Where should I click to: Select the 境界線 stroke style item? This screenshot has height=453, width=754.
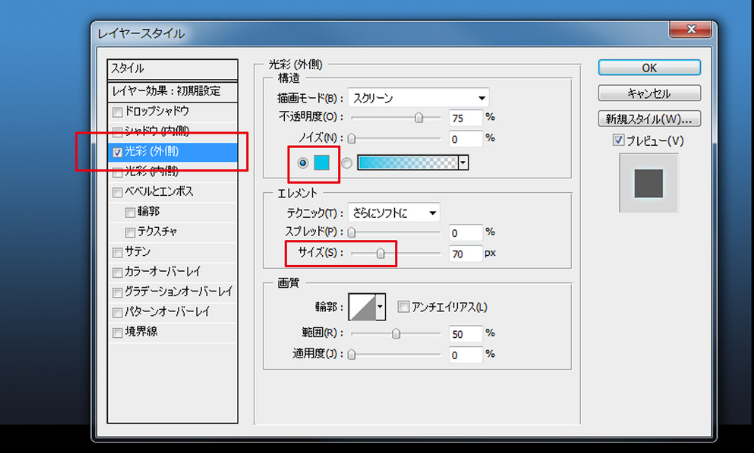tap(140, 331)
